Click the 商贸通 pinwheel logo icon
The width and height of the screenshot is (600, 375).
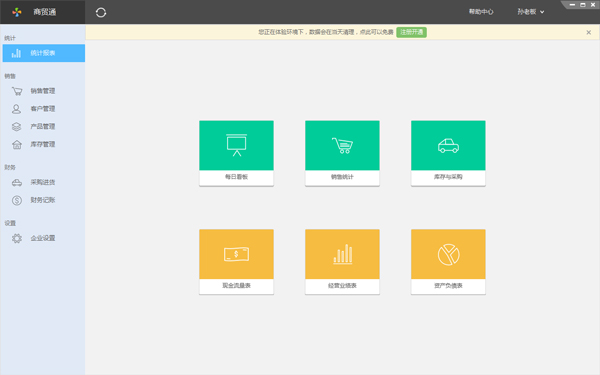pos(17,12)
